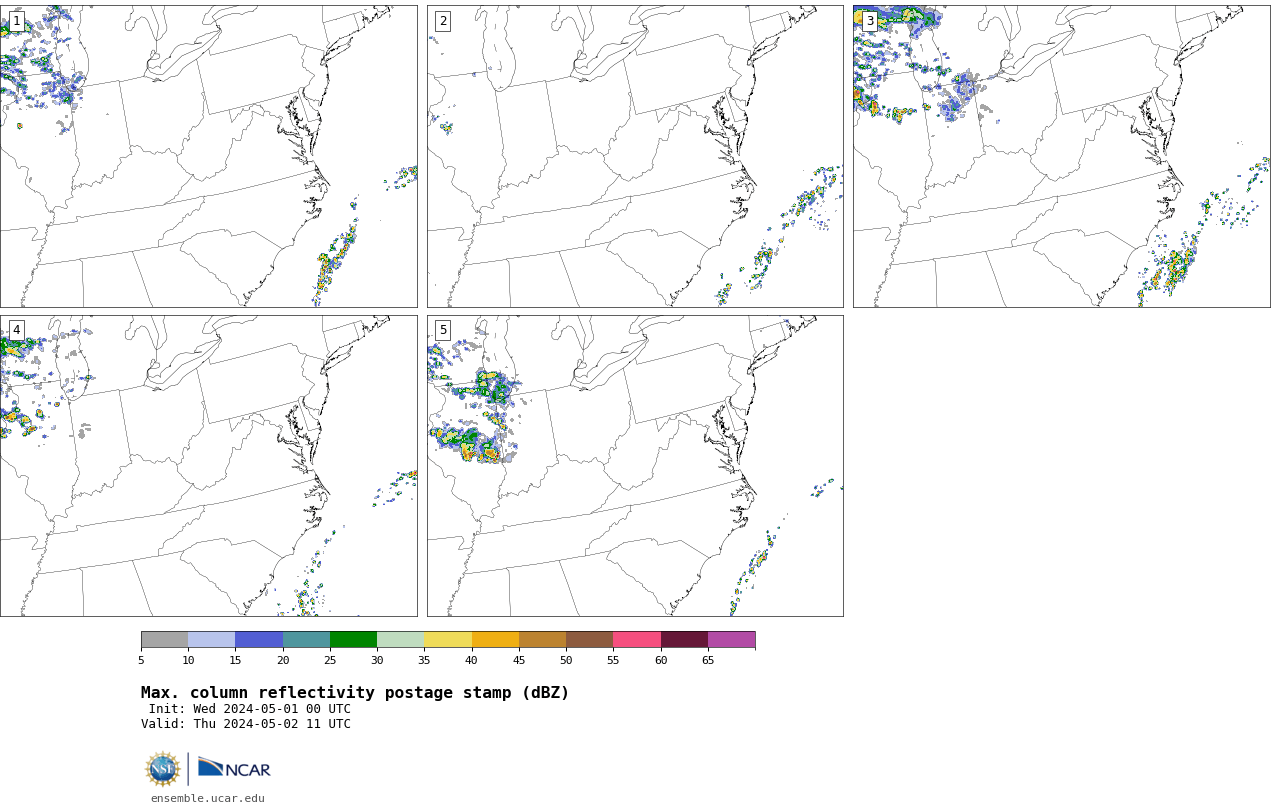The height and width of the screenshot is (809, 1280).
Task: Select the purple 65+ dBZ swatch
Action: (731, 640)
